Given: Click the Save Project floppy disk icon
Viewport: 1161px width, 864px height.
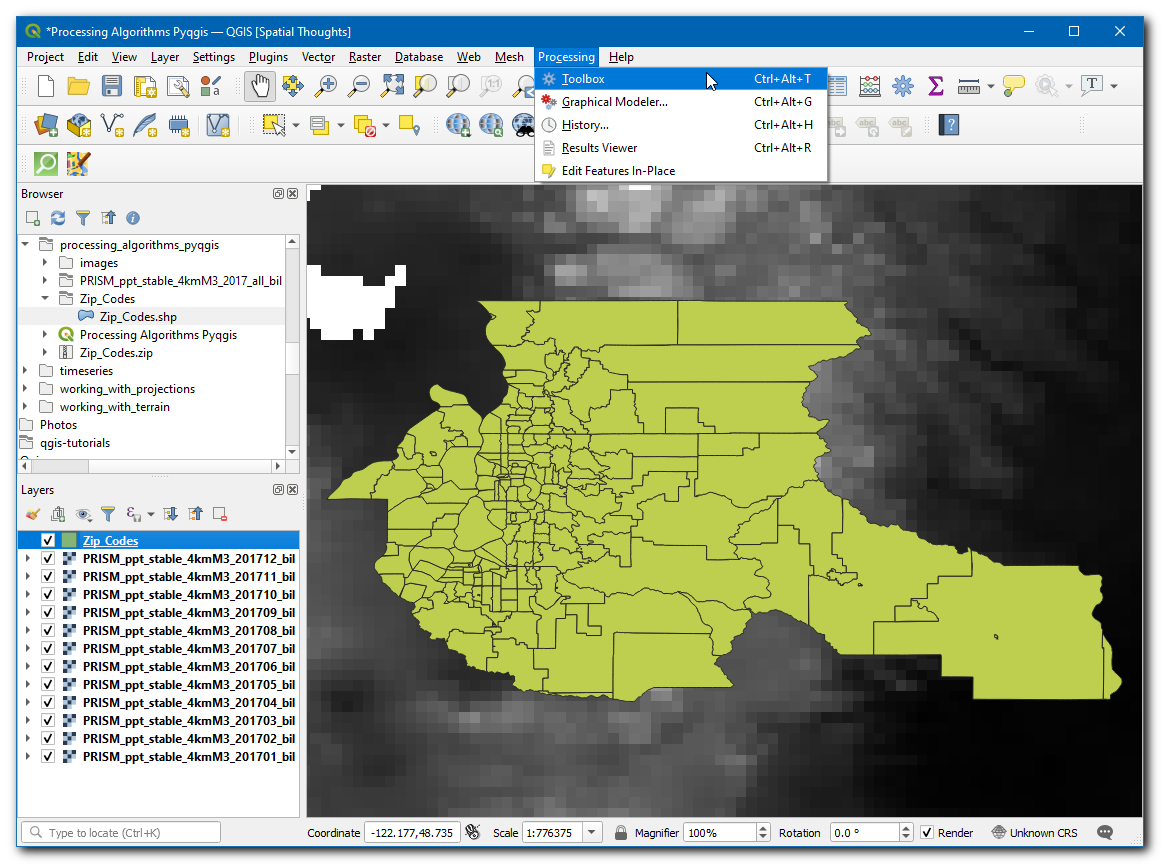Looking at the screenshot, I should 112,87.
